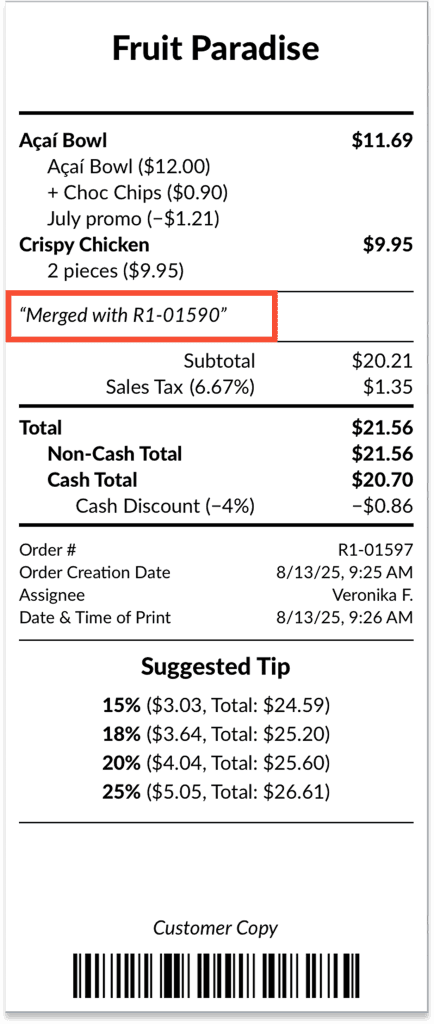The image size is (434, 1024).
Task: Select the assignee name Veronika F.
Action: (x=373, y=595)
